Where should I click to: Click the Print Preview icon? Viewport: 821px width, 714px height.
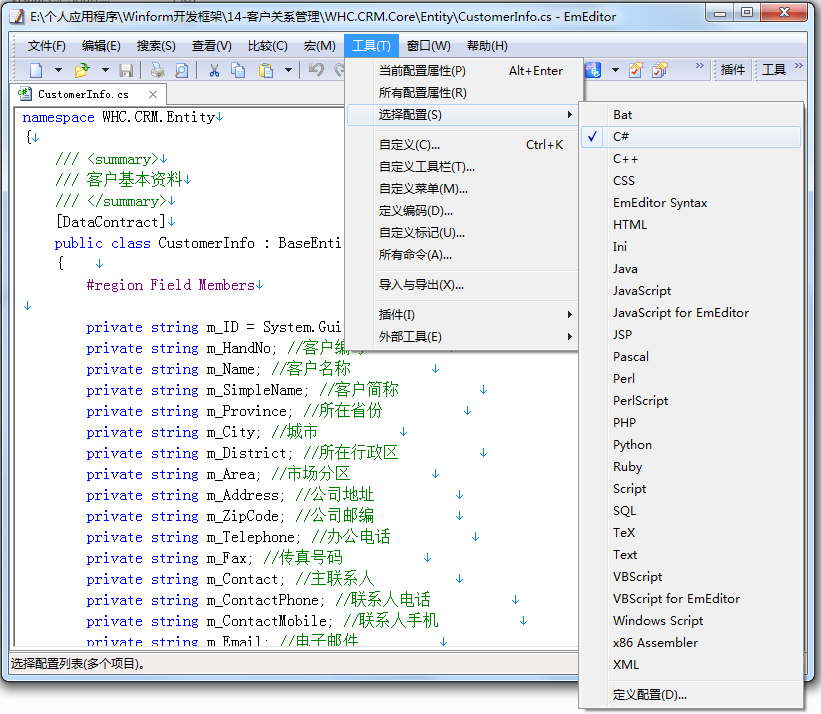point(181,70)
